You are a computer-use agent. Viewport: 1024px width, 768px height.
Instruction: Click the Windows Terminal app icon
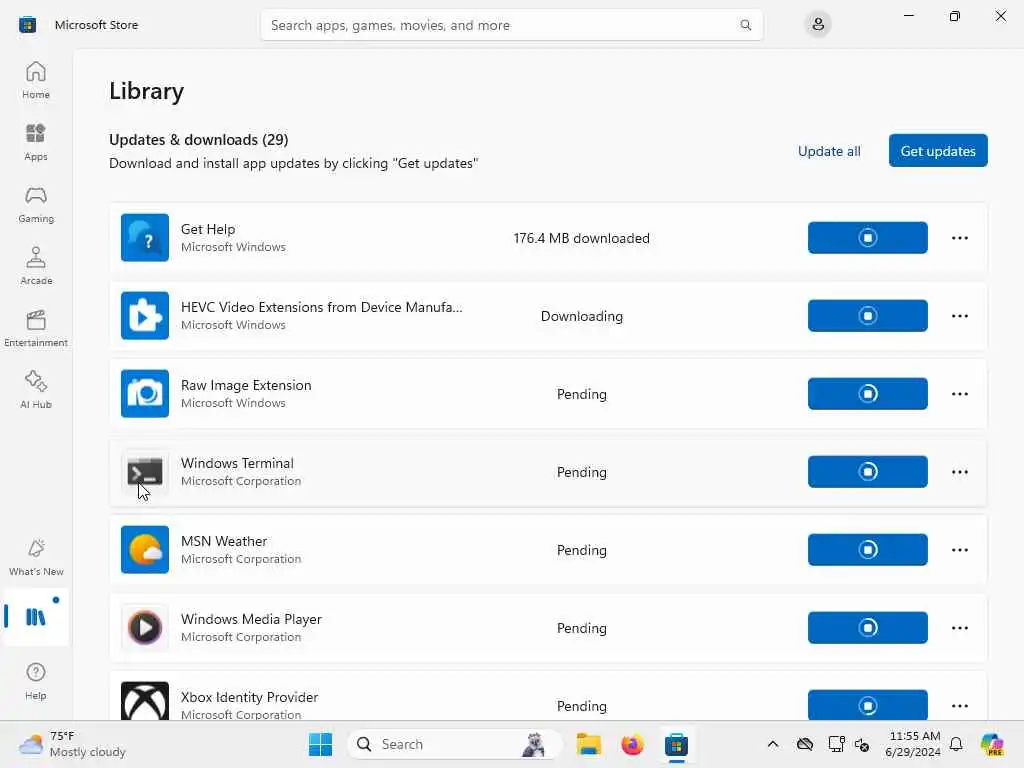[x=145, y=472]
